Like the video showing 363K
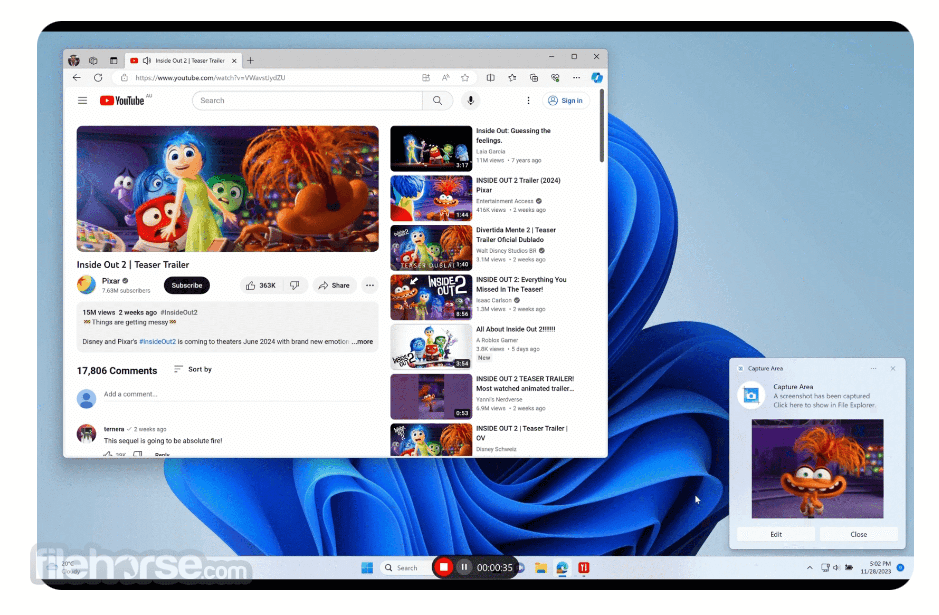 (261, 286)
